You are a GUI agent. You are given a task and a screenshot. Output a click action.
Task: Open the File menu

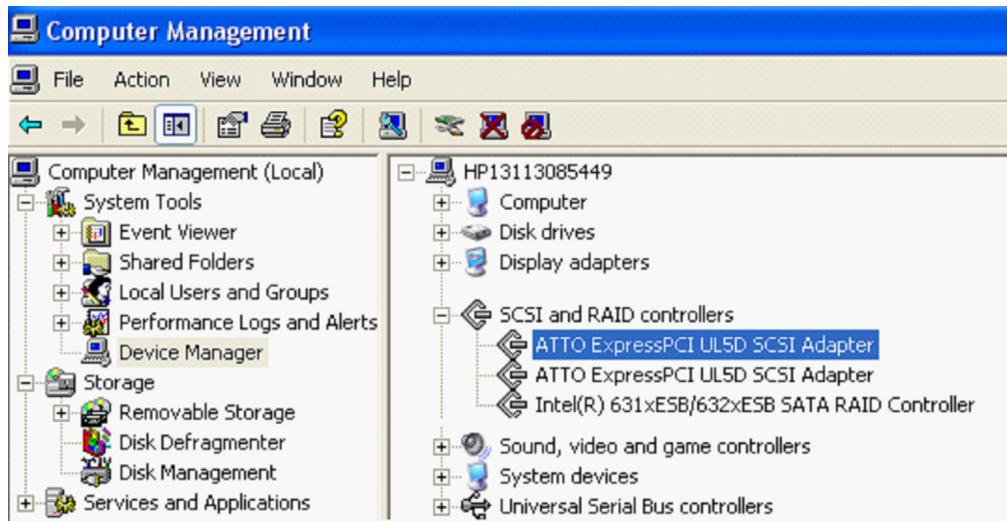tap(68, 80)
